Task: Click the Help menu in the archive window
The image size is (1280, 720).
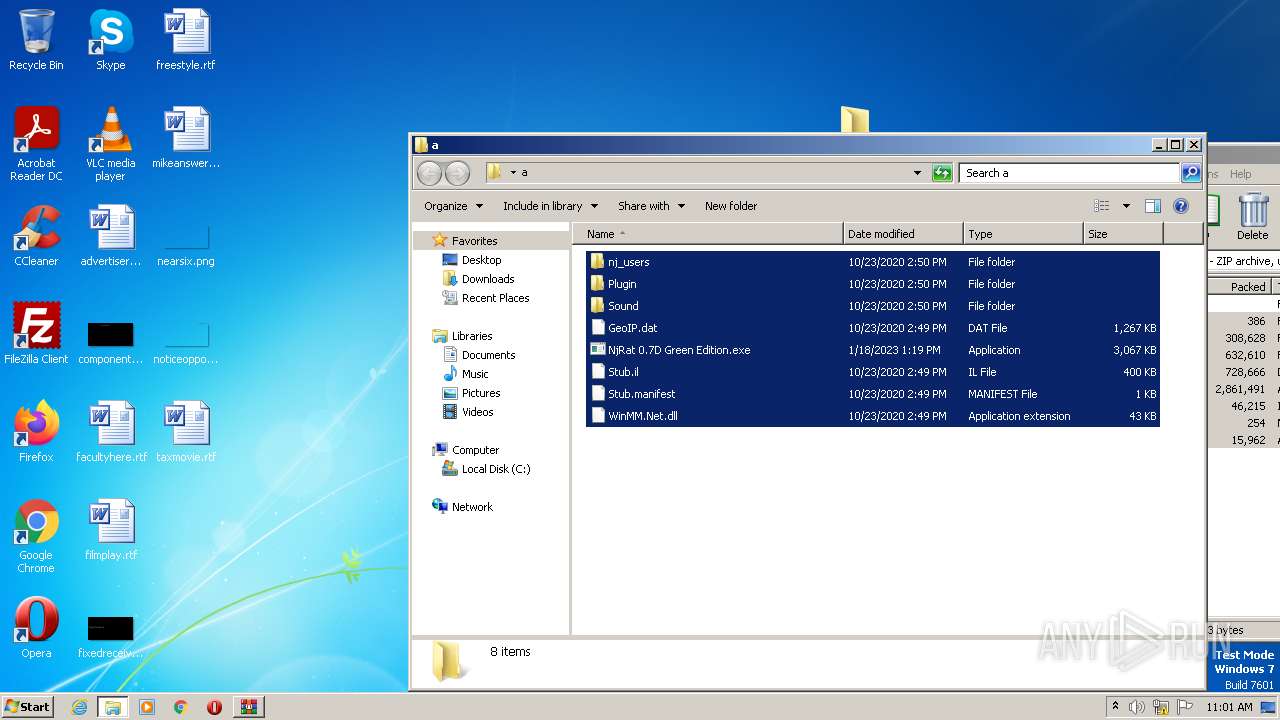Action: point(1240,174)
